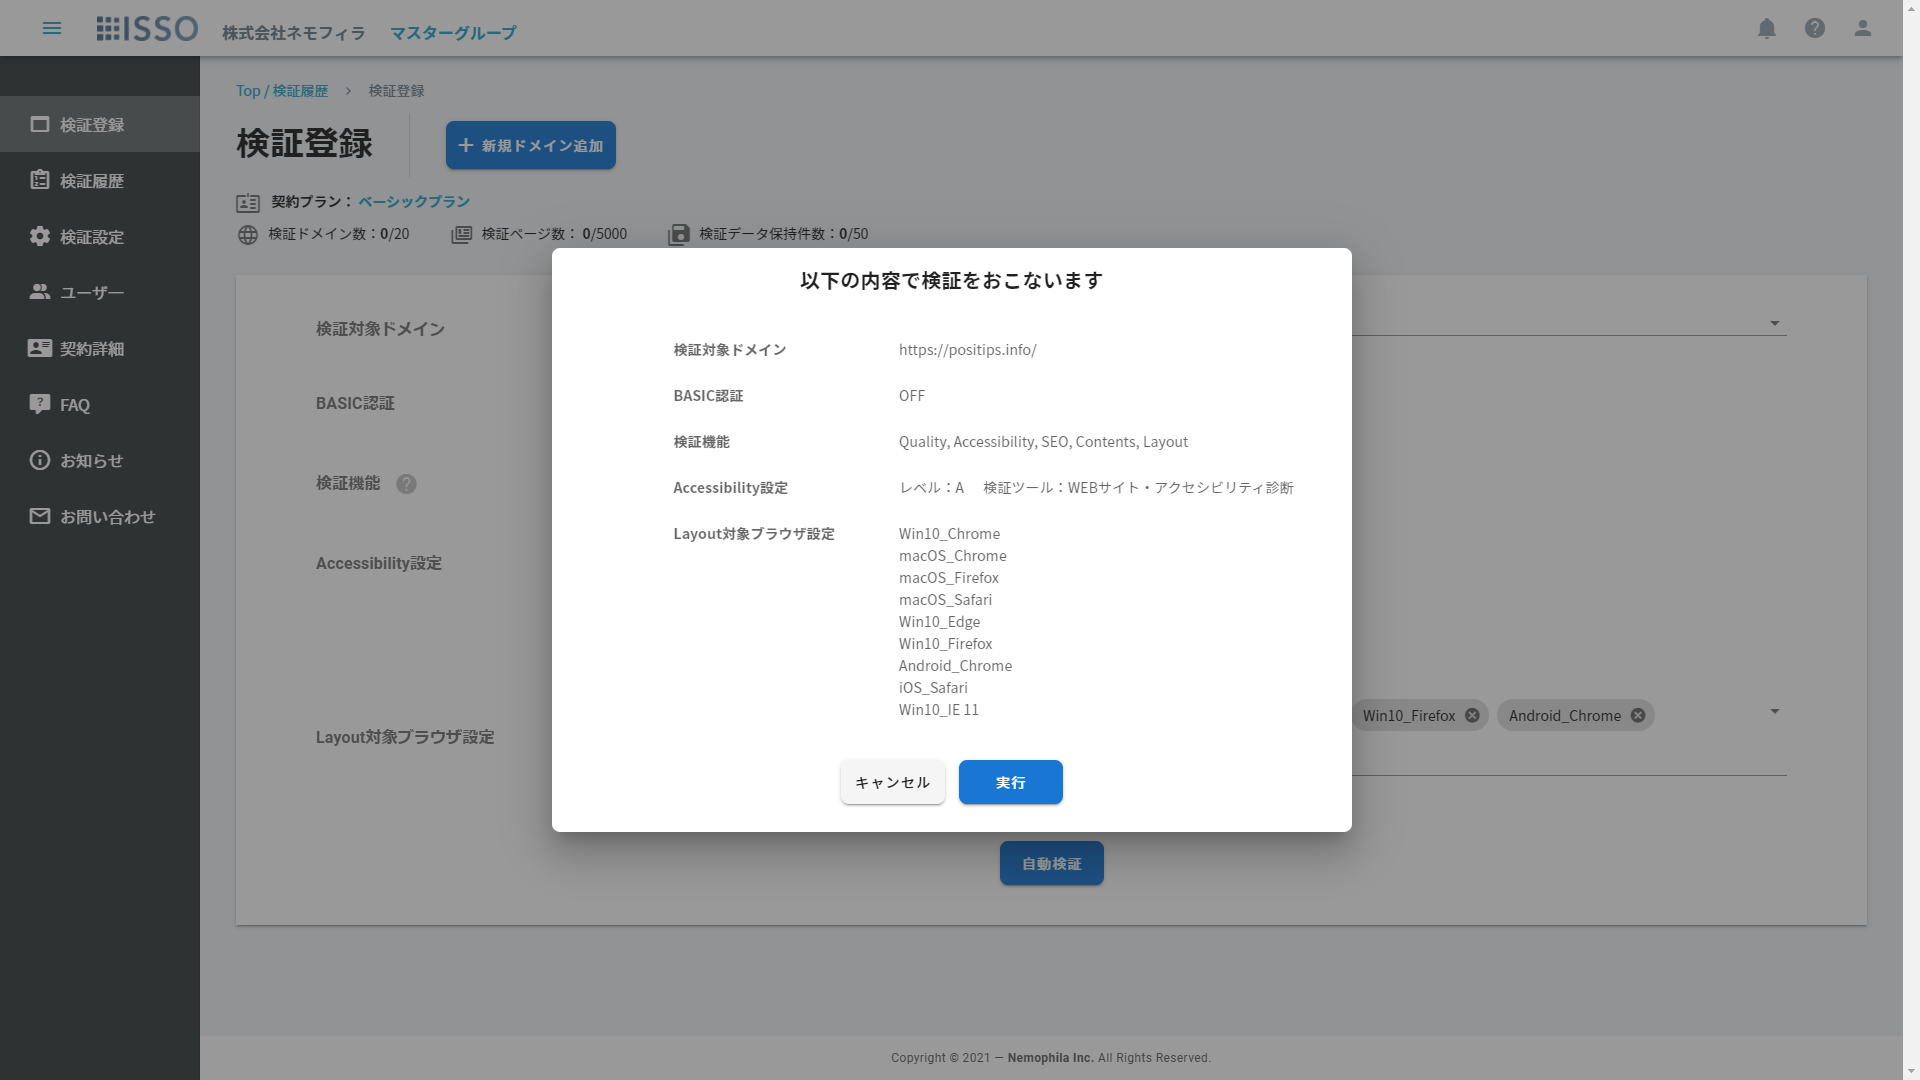This screenshot has width=1920, height=1080.
Task: Click the FAQ speech-bubble icon
Action: 40,404
